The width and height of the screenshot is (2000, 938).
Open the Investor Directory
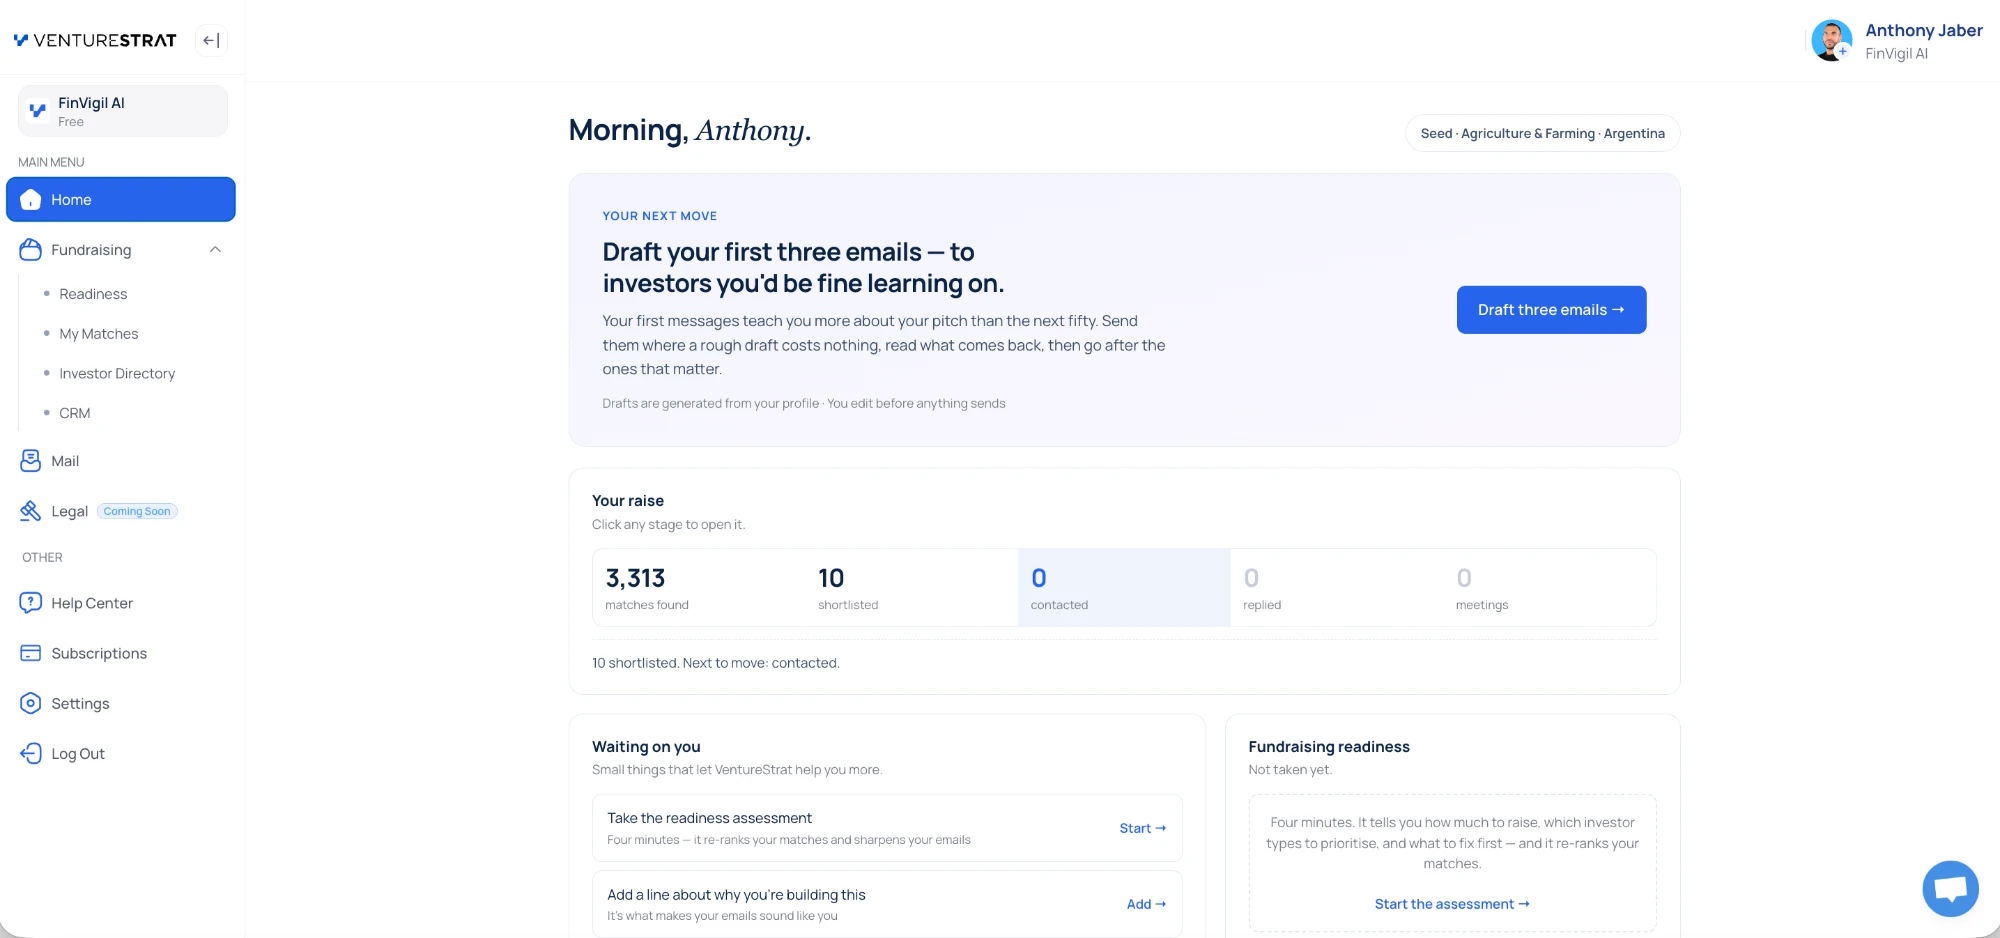(x=117, y=373)
